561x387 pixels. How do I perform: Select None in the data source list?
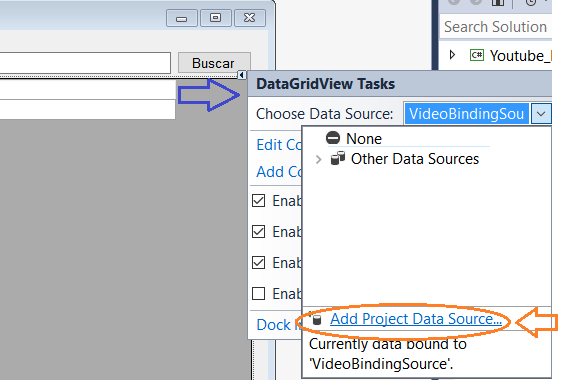(x=364, y=138)
